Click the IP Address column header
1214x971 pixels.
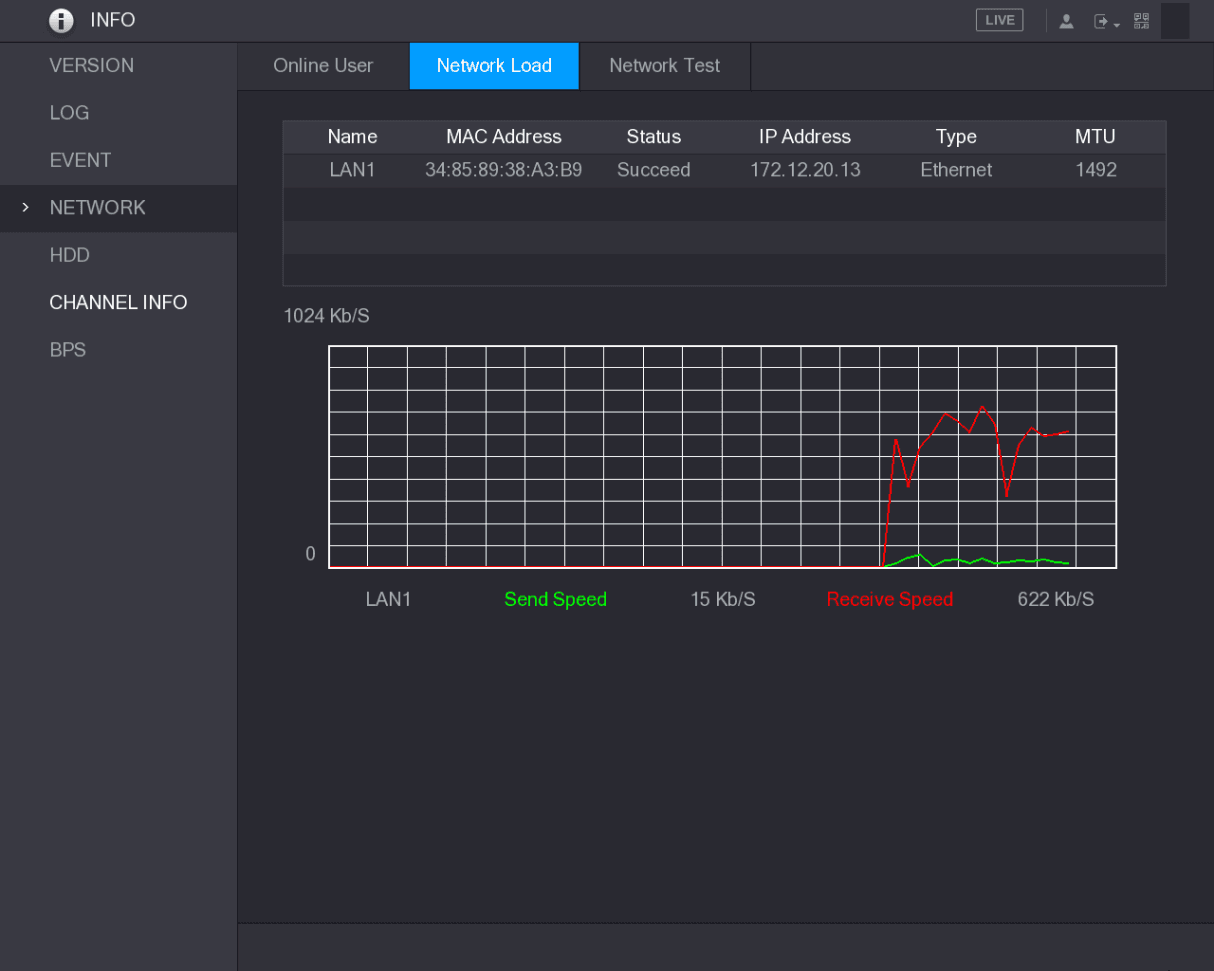[x=805, y=137]
